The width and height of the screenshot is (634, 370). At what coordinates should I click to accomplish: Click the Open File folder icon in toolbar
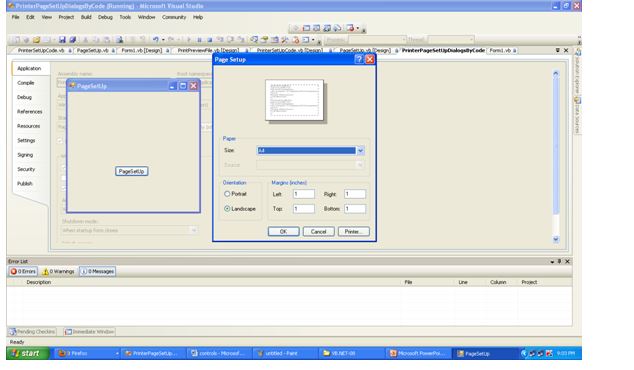[36, 40]
